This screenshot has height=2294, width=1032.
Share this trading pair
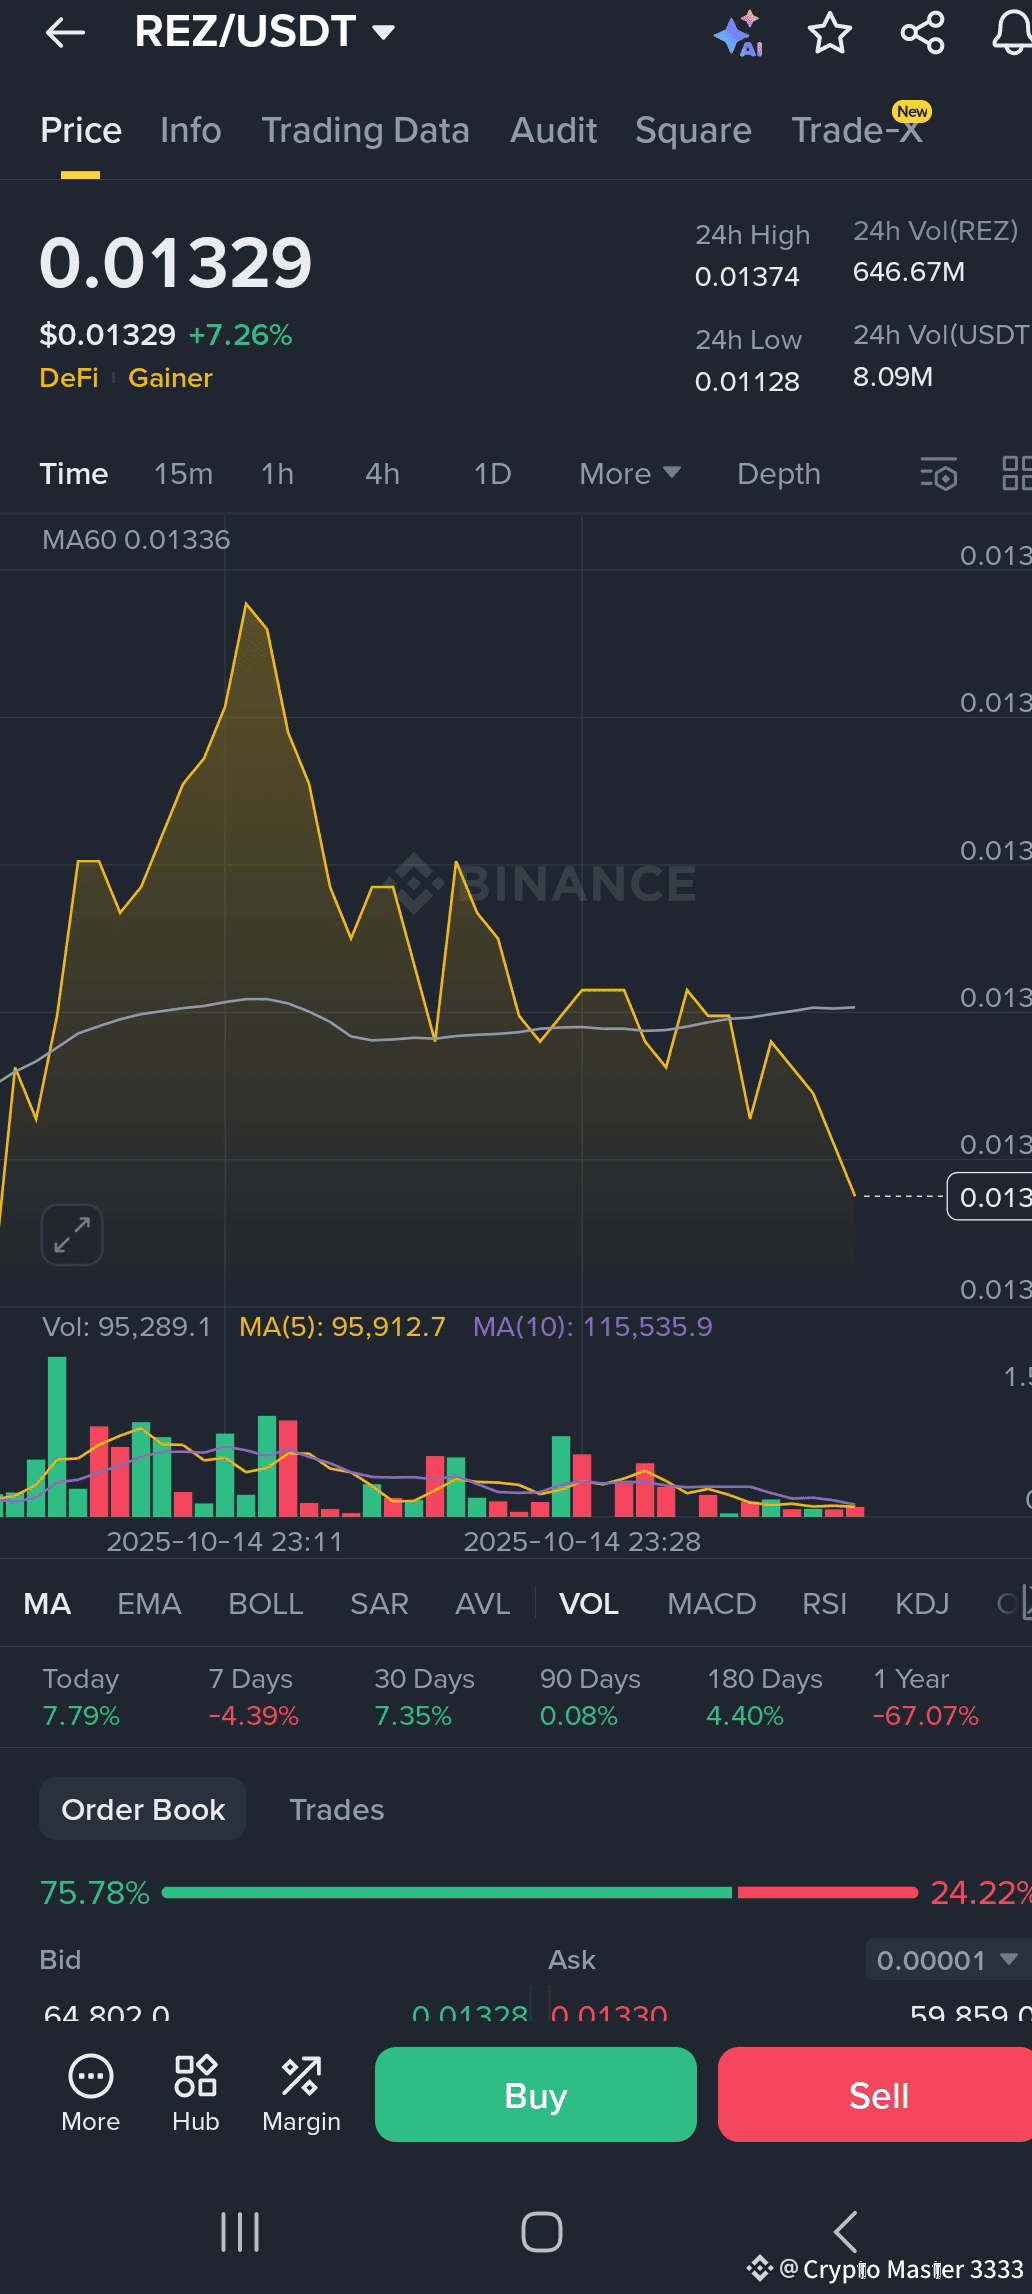pyautogui.click(x=922, y=33)
